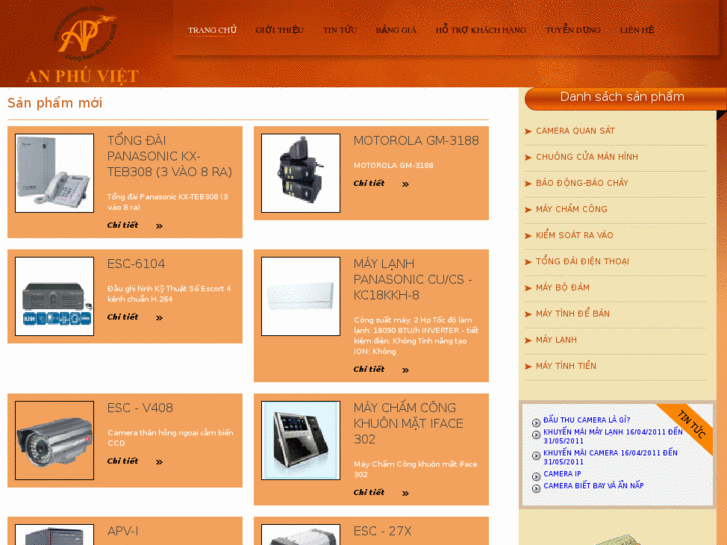Open the Máy Chấm Công Khuôn Mặt title
727x545 pixels.
point(408,423)
